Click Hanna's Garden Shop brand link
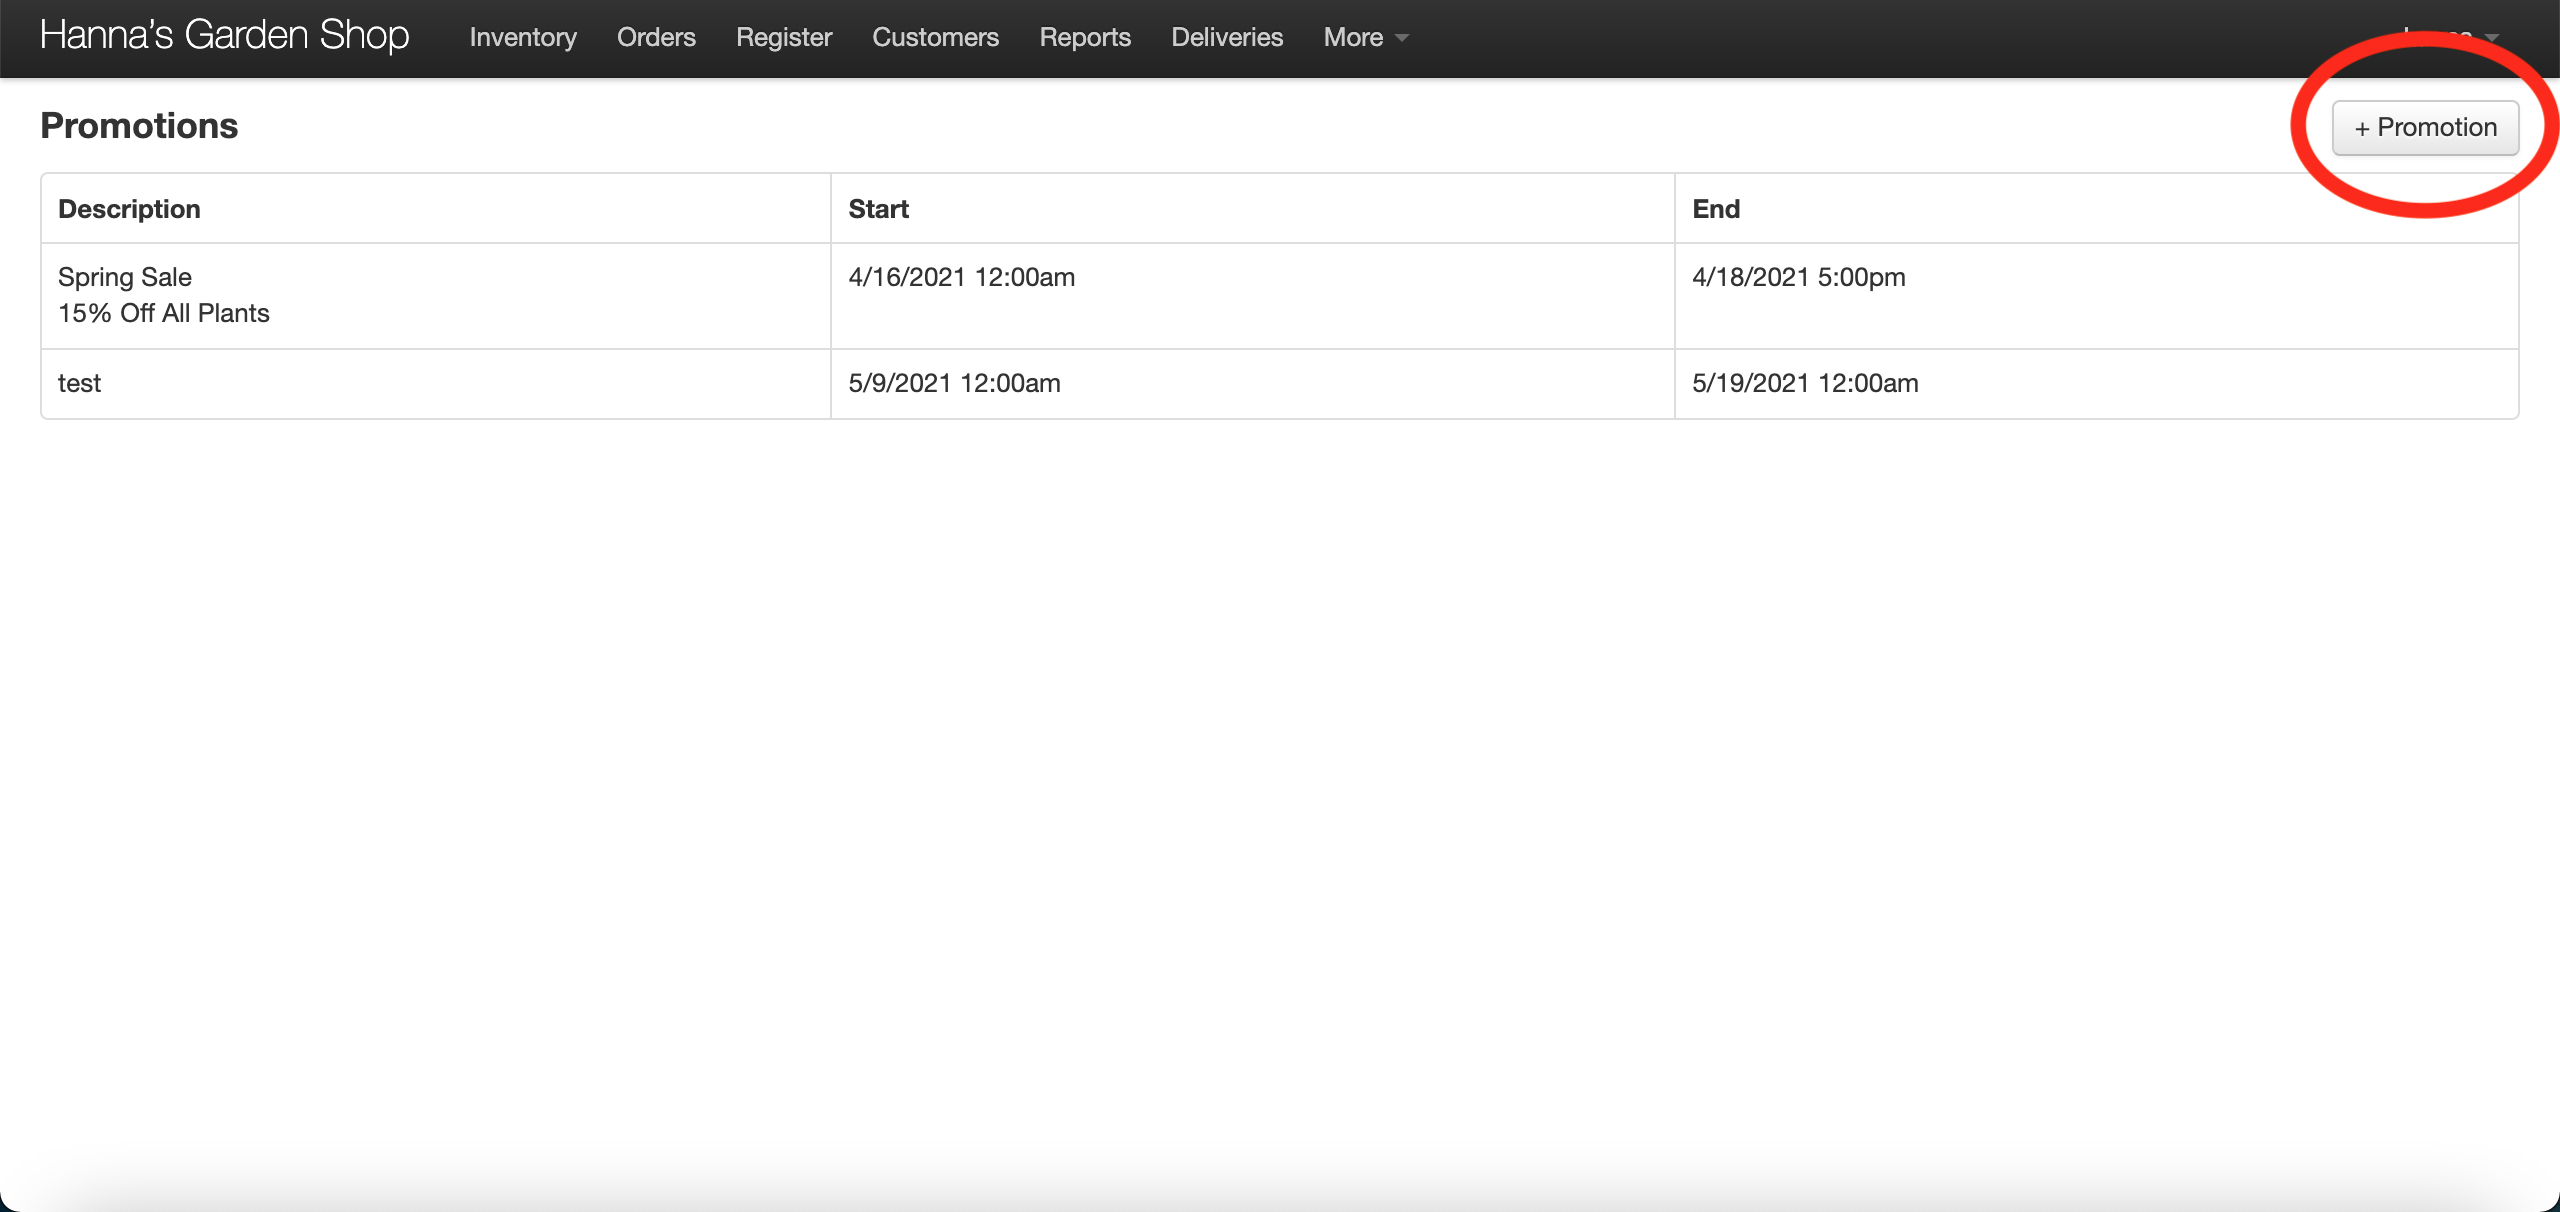The width and height of the screenshot is (2560, 1212). (x=225, y=36)
